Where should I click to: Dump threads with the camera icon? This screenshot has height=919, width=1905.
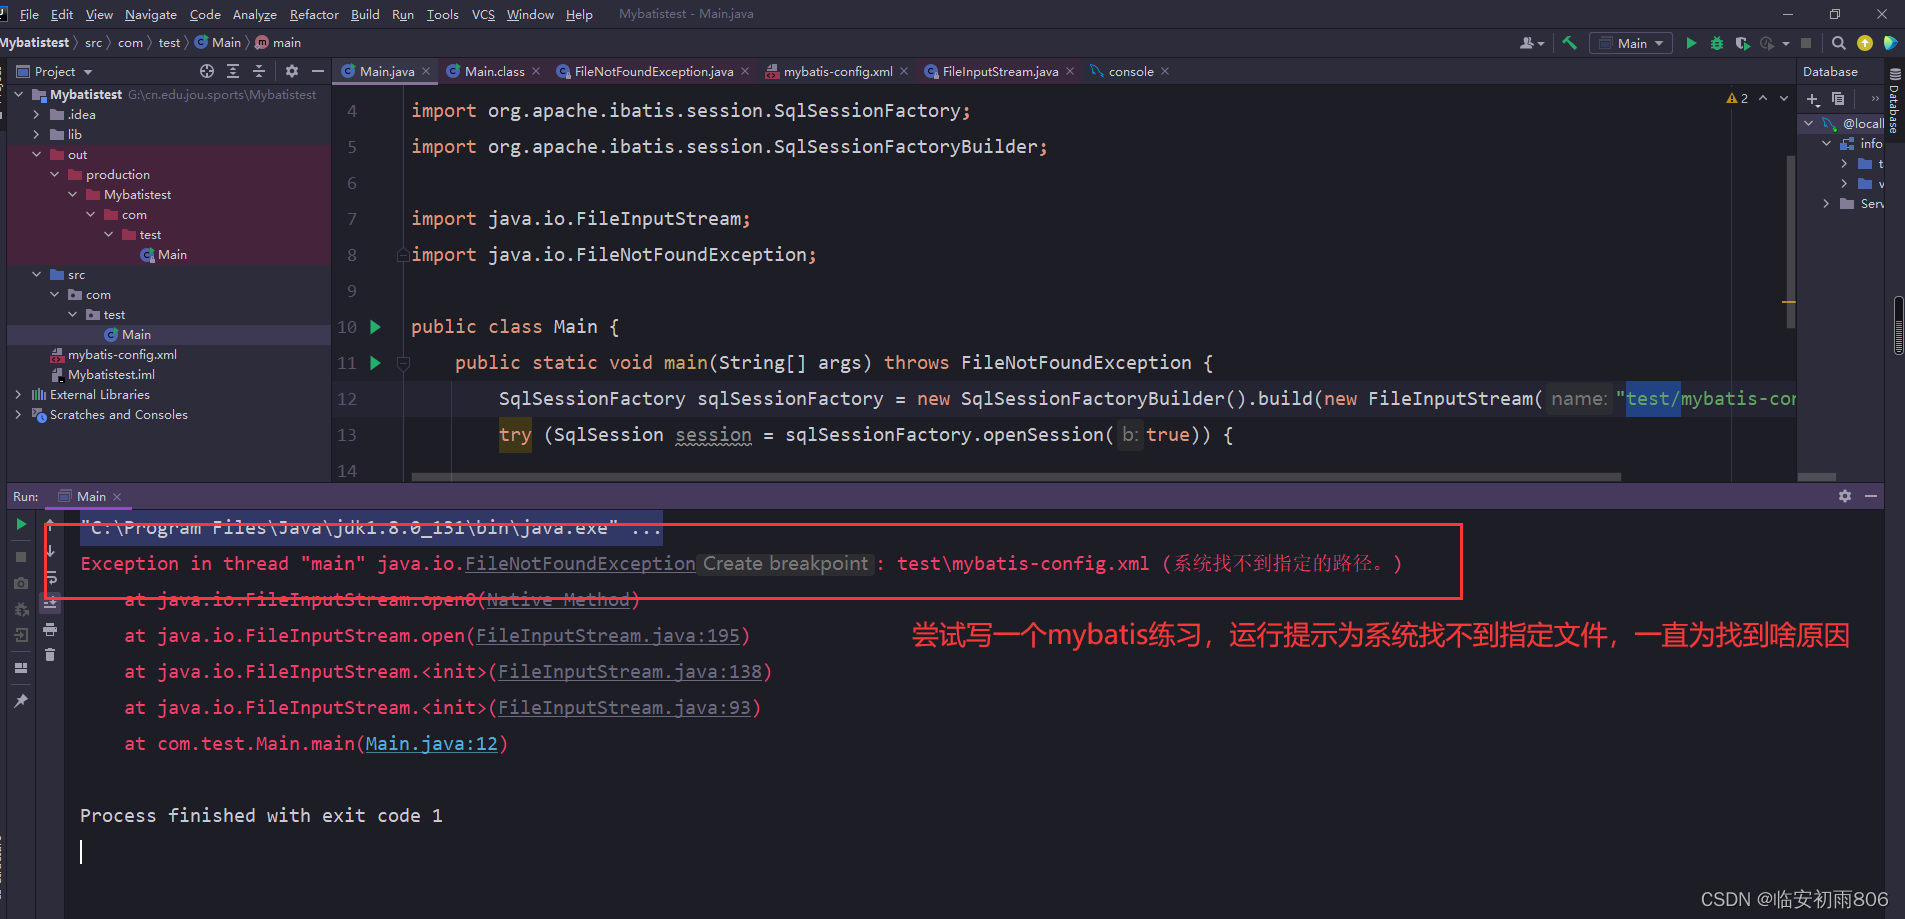[x=21, y=583]
